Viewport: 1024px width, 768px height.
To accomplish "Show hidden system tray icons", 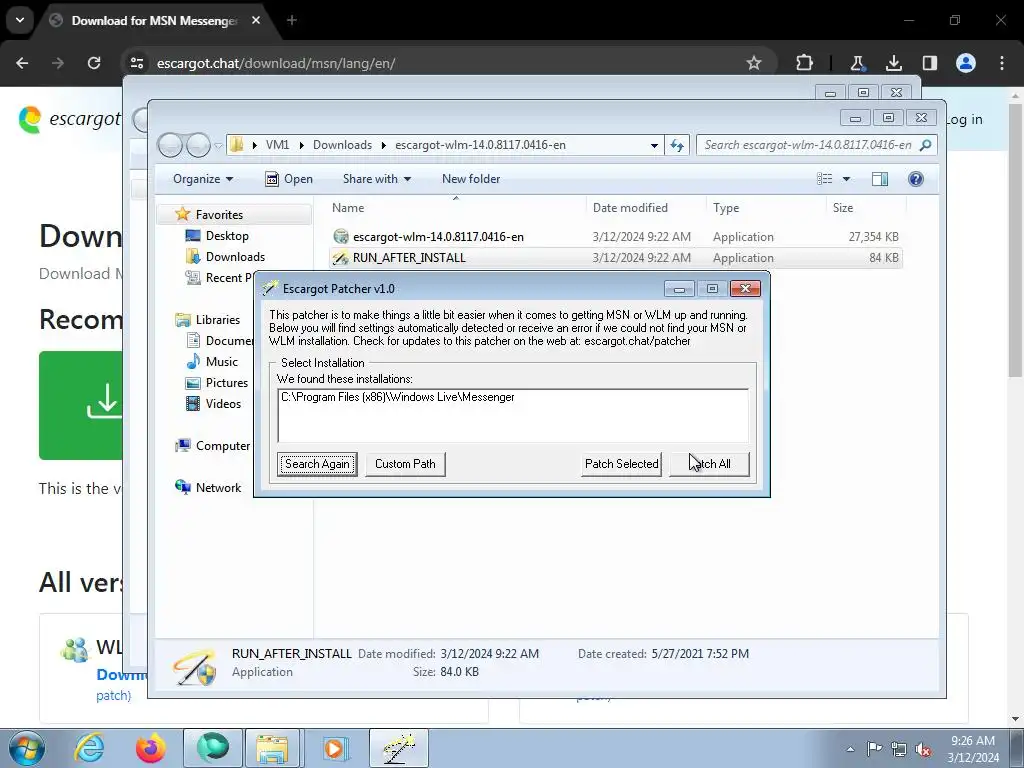I will [x=850, y=749].
